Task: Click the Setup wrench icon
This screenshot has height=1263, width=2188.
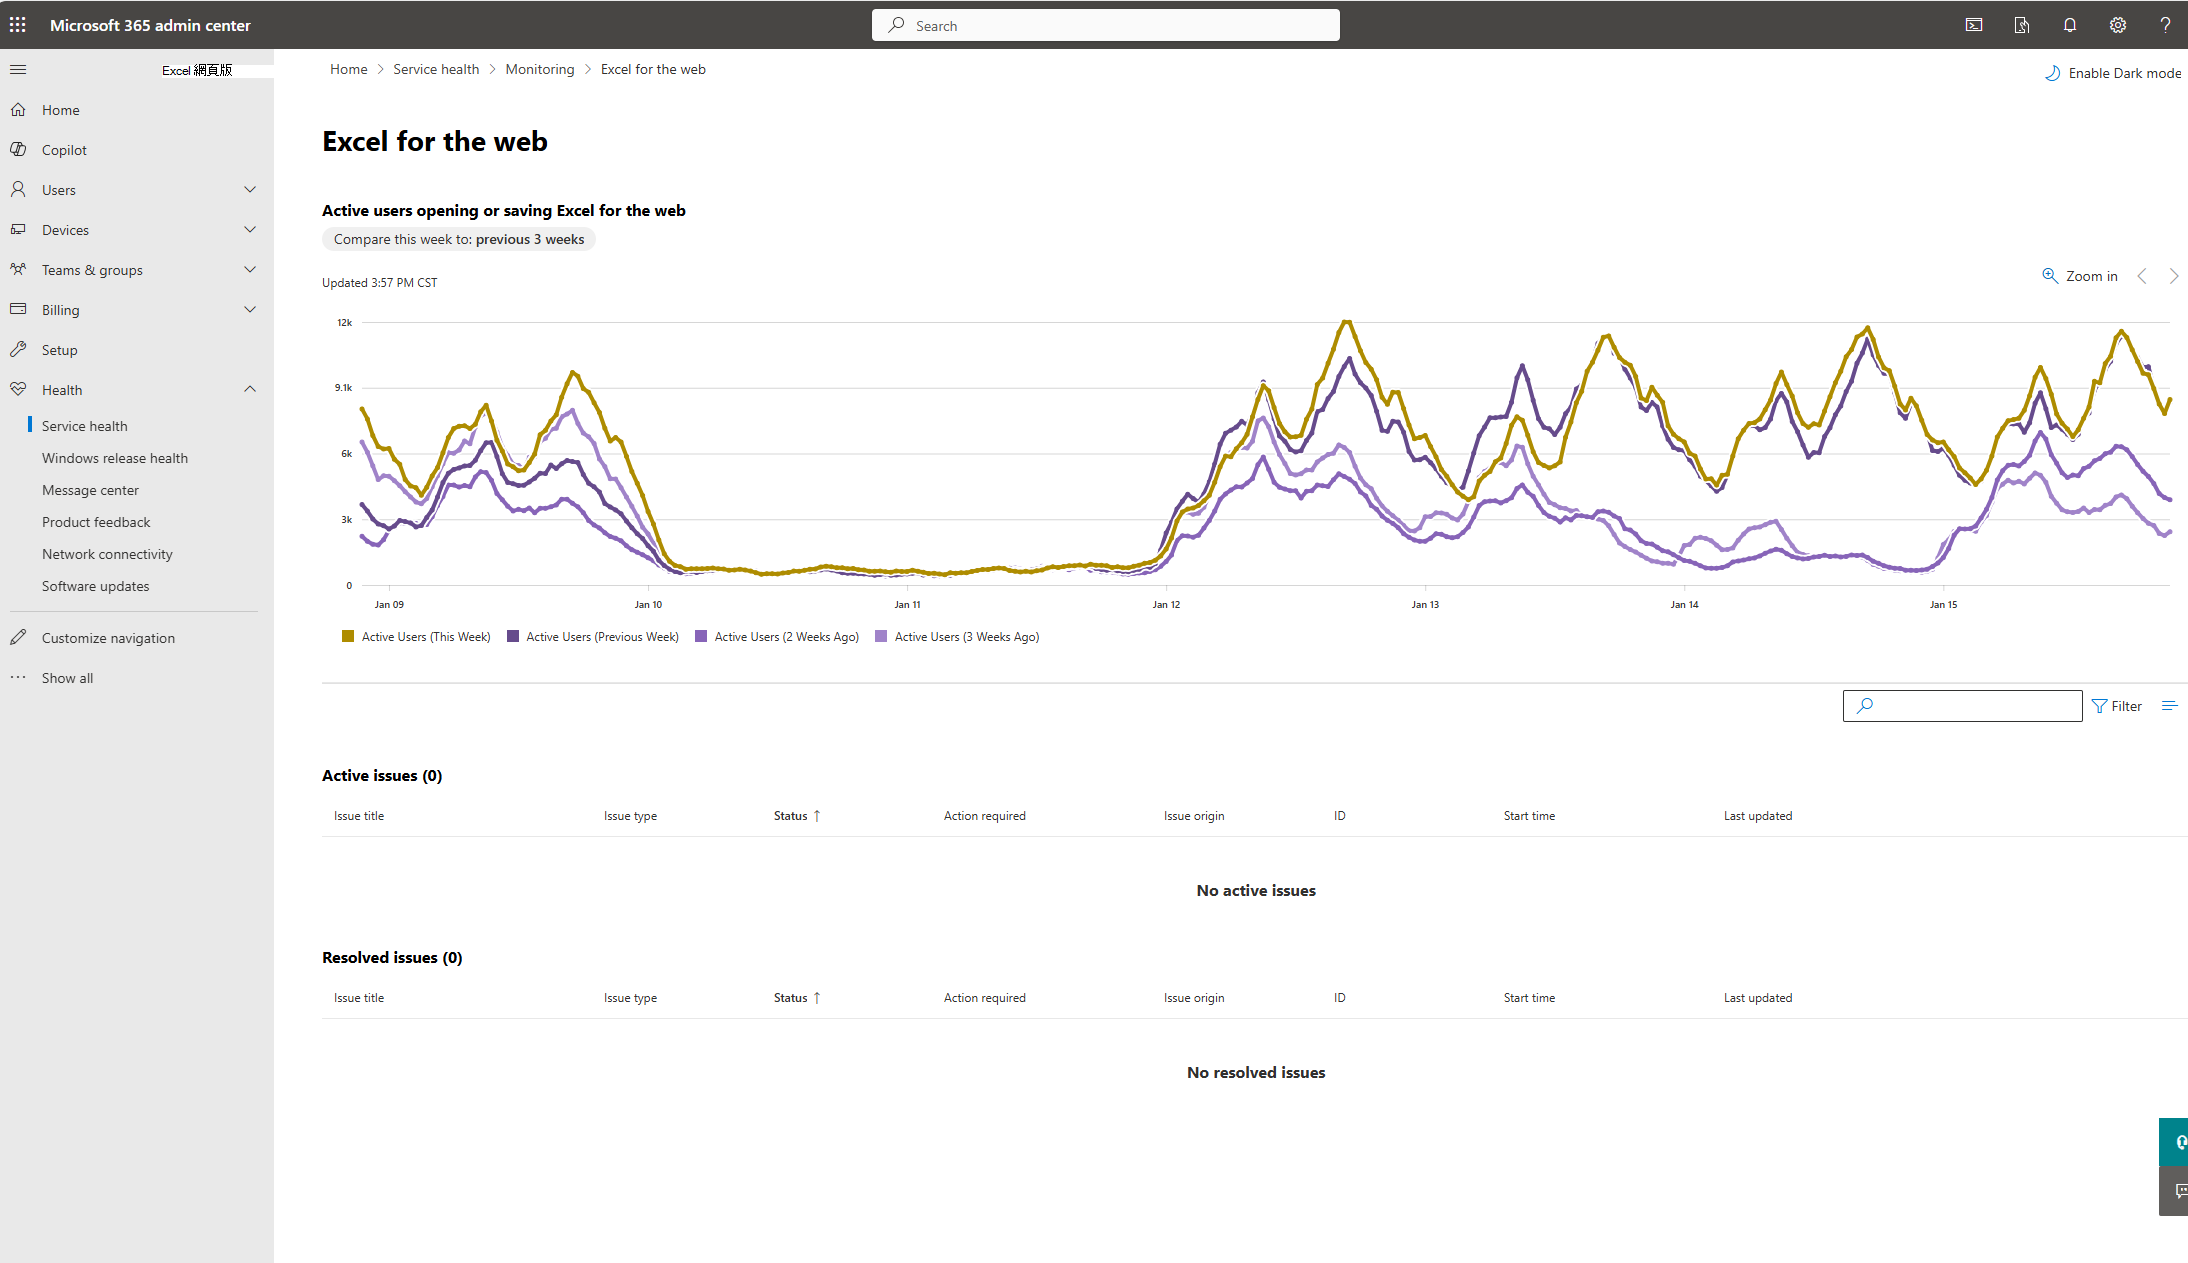Action: (x=18, y=349)
